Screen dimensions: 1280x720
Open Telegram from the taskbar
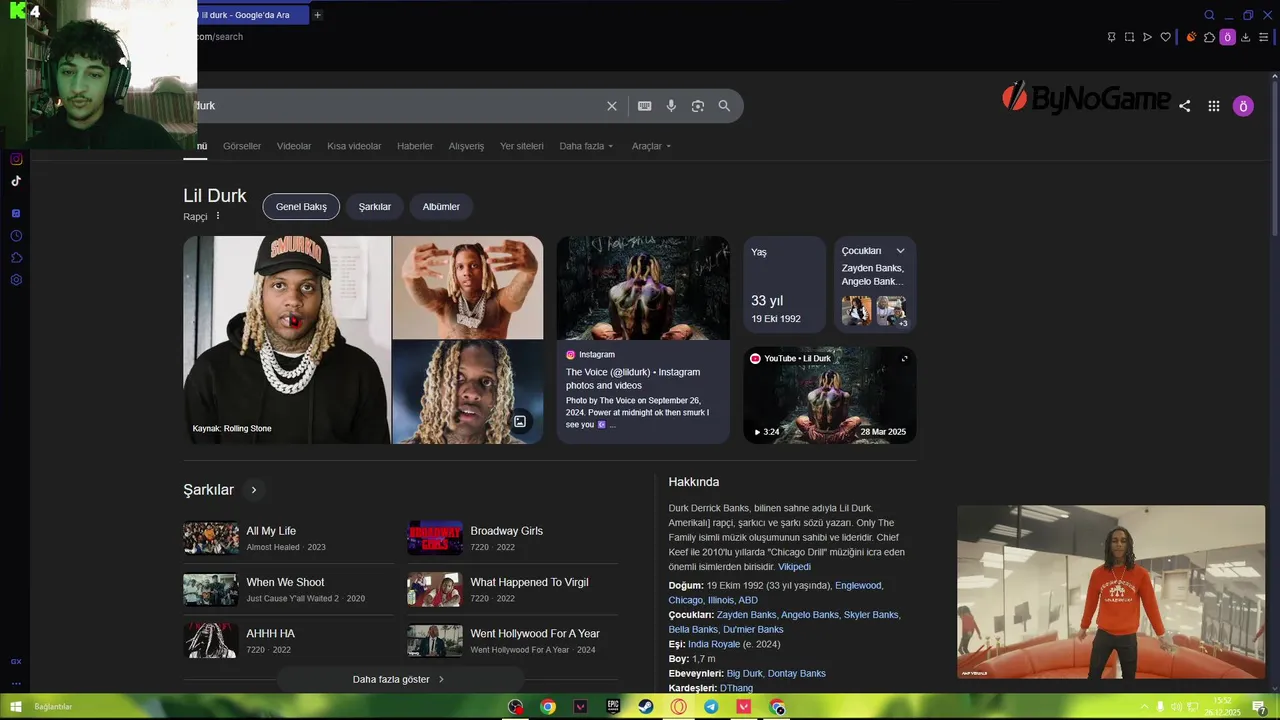pos(711,707)
